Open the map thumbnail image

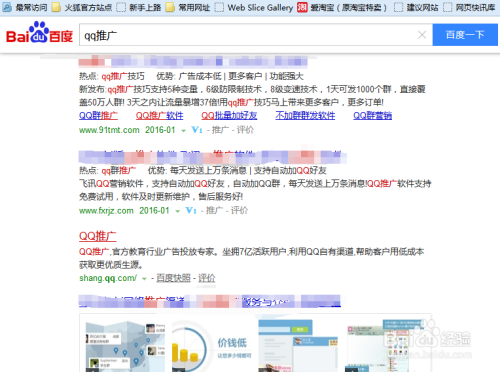tap(125, 346)
